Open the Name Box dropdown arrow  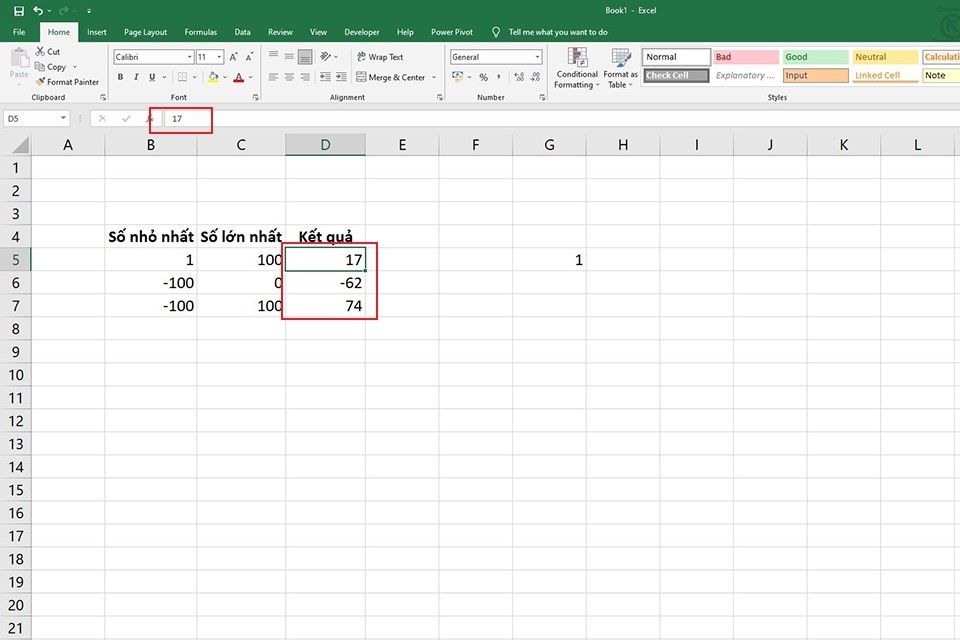63,118
